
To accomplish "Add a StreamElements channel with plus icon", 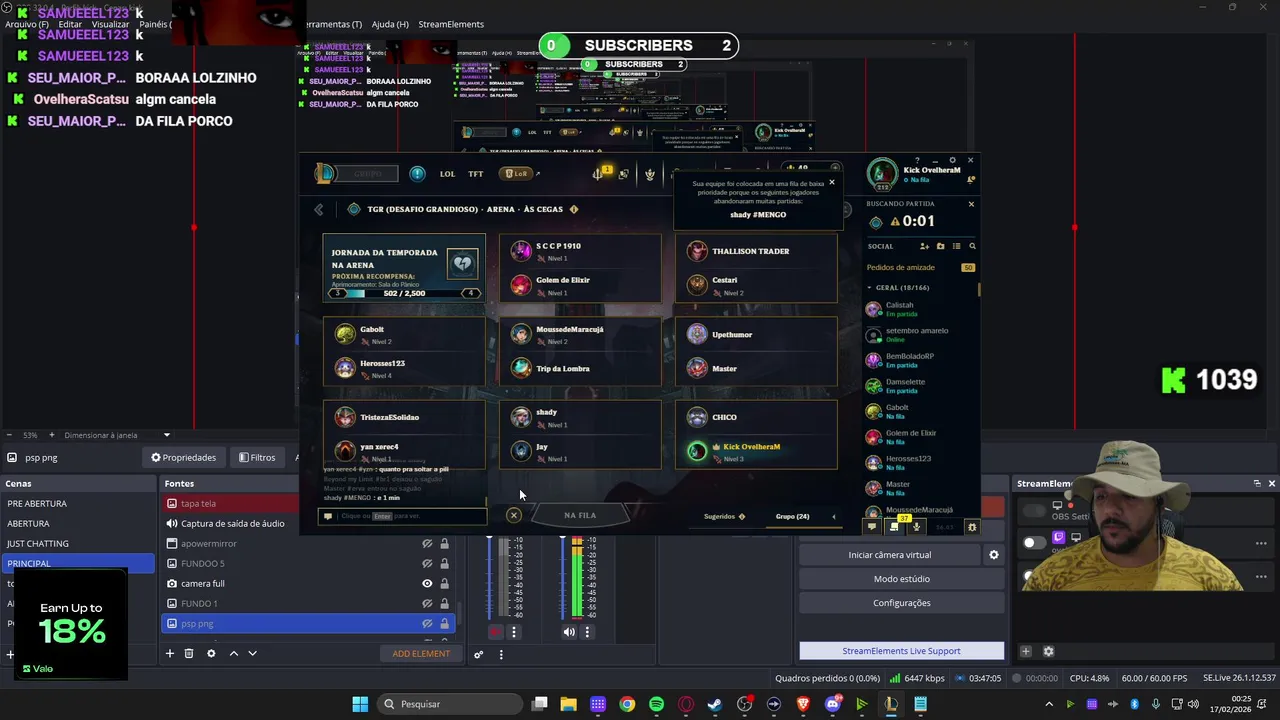I will [x=1025, y=651].
